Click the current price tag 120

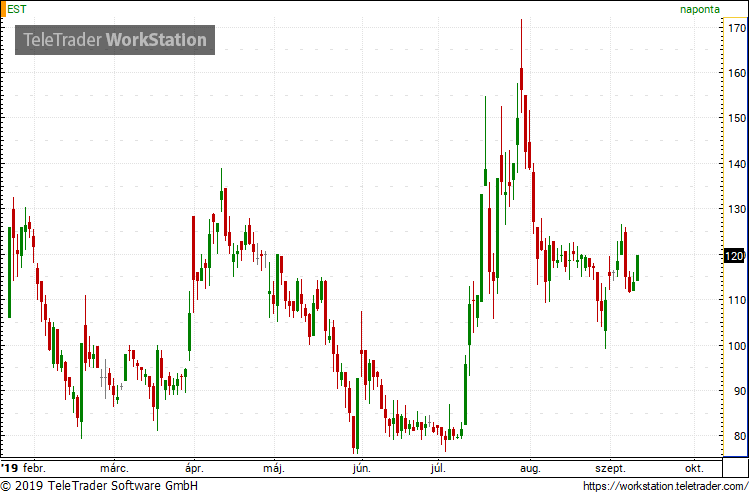point(734,256)
